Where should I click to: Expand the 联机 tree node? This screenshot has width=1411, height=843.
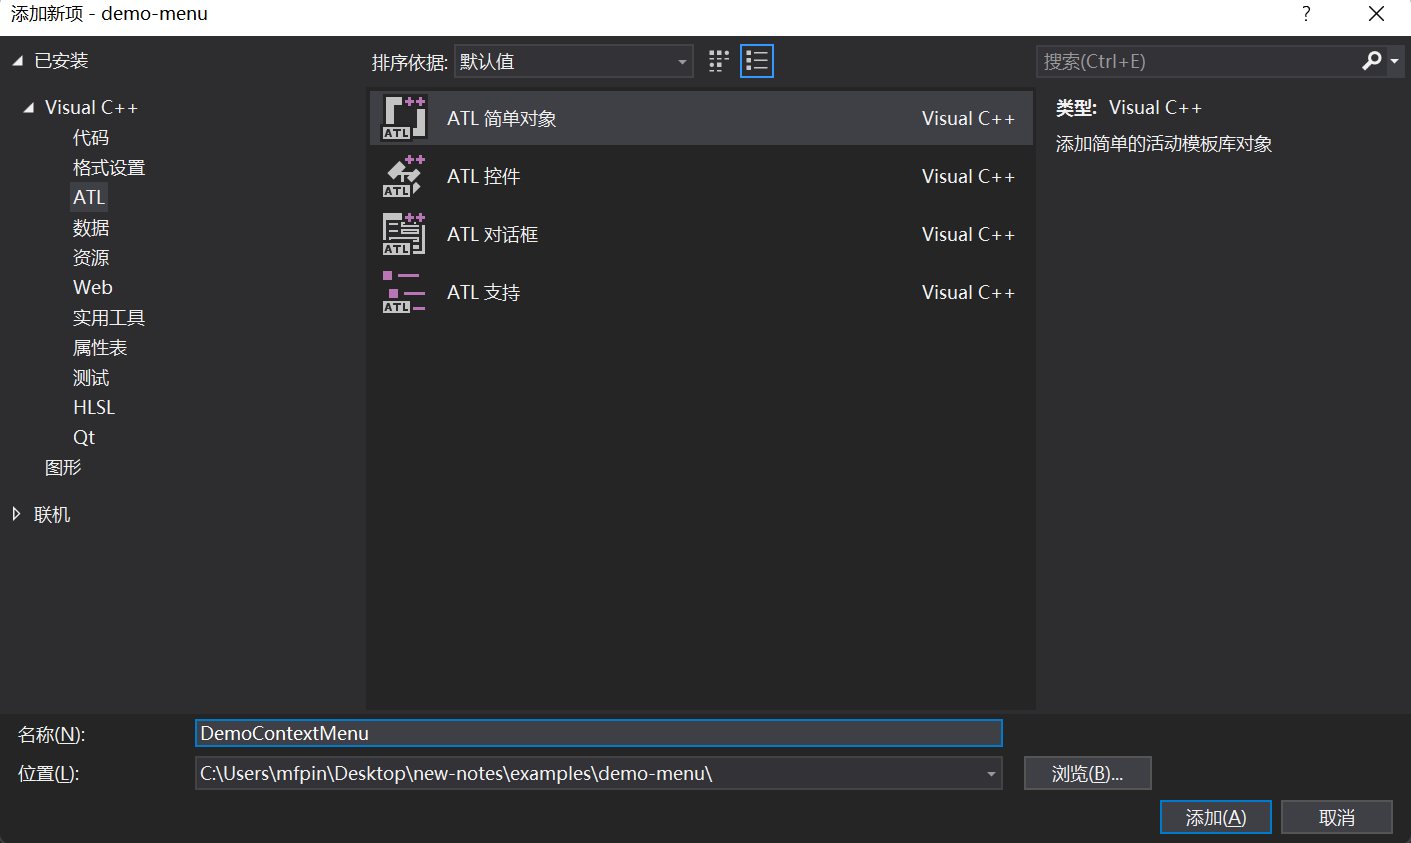(x=17, y=514)
